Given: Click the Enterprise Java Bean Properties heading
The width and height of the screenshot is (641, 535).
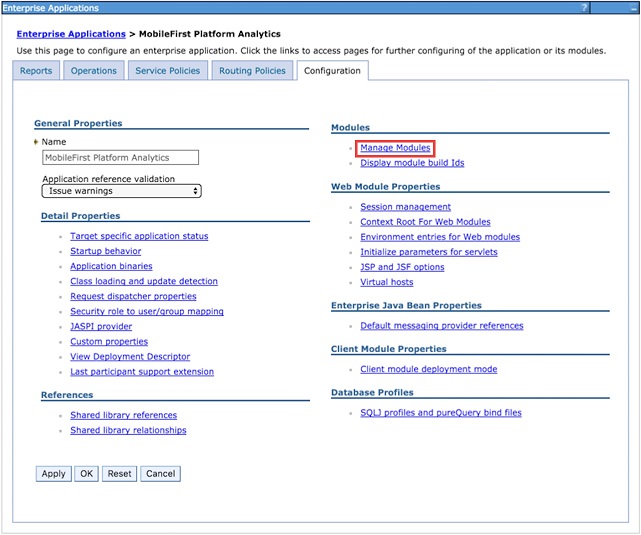Looking at the screenshot, I should tap(406, 306).
